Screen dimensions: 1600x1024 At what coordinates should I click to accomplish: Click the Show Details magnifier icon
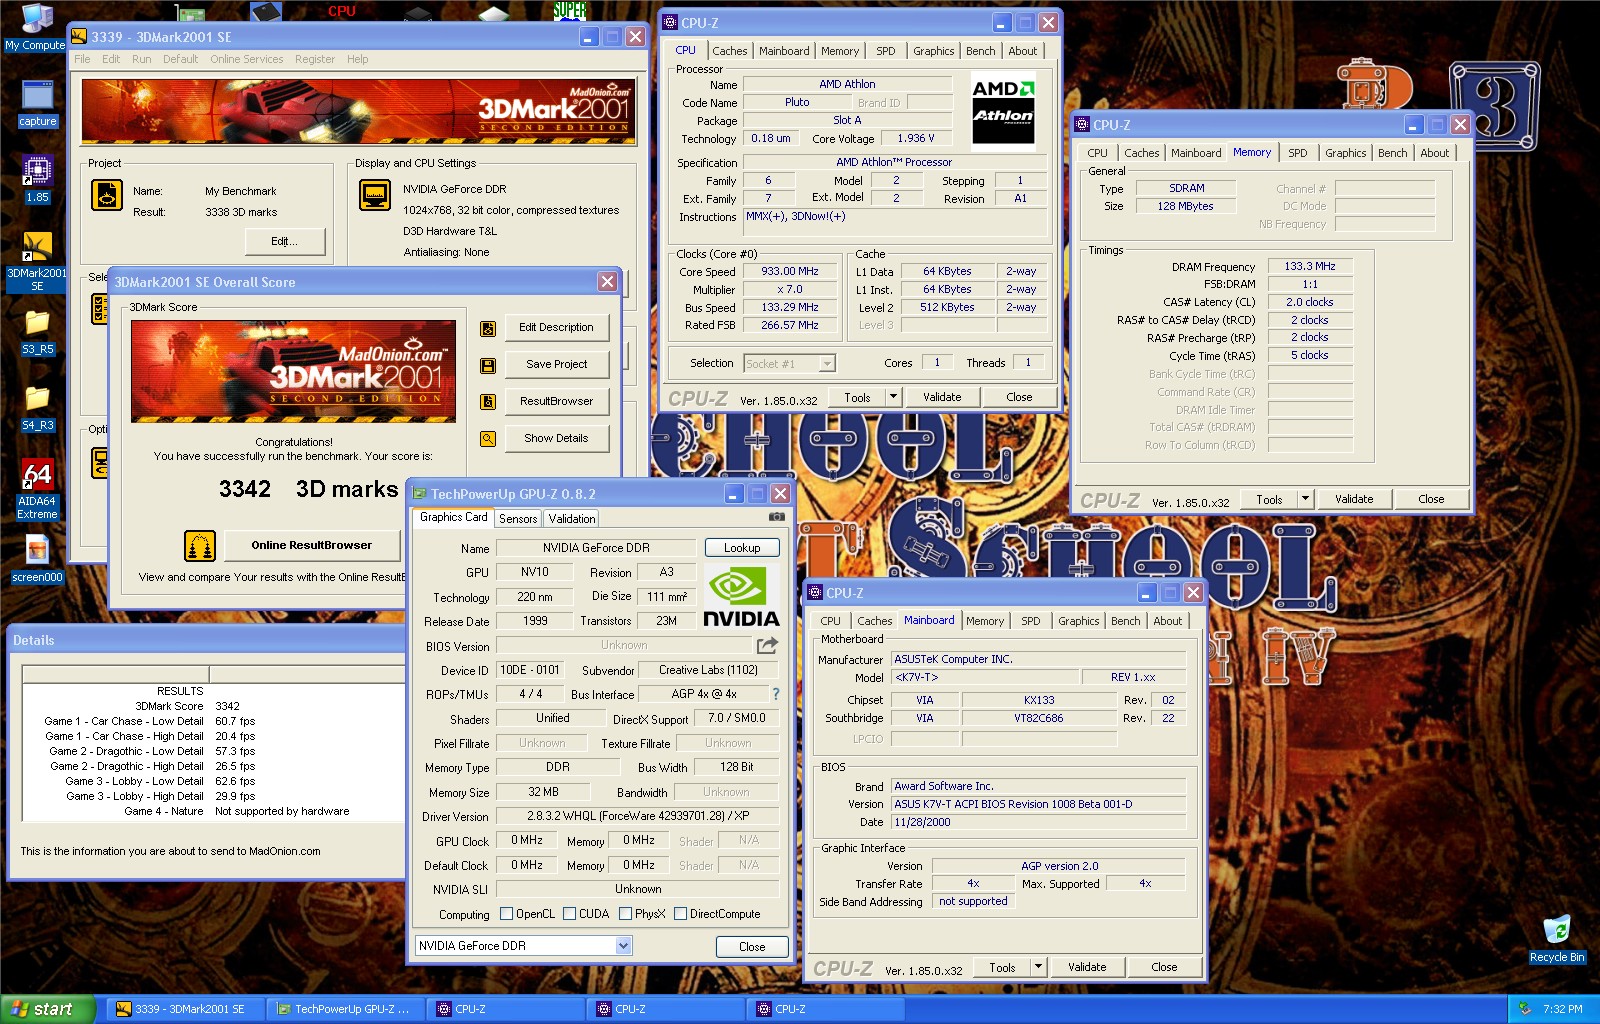(x=488, y=439)
